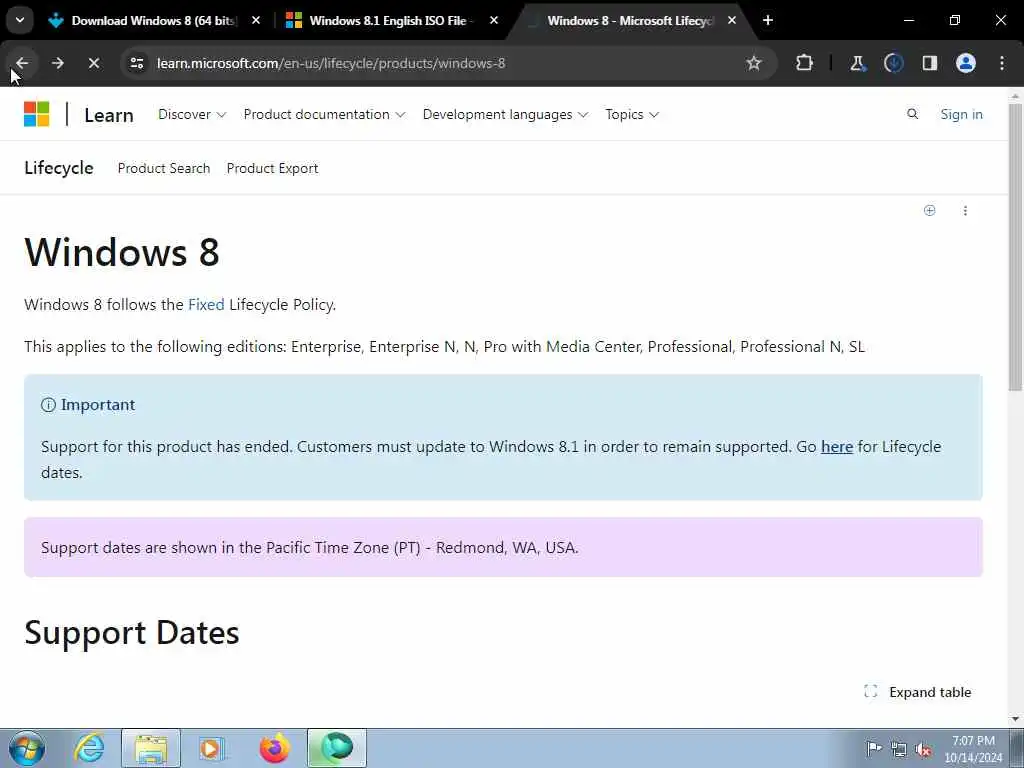The height and width of the screenshot is (768, 1024).
Task: Open the Lifecycle section link
Action: point(59,168)
